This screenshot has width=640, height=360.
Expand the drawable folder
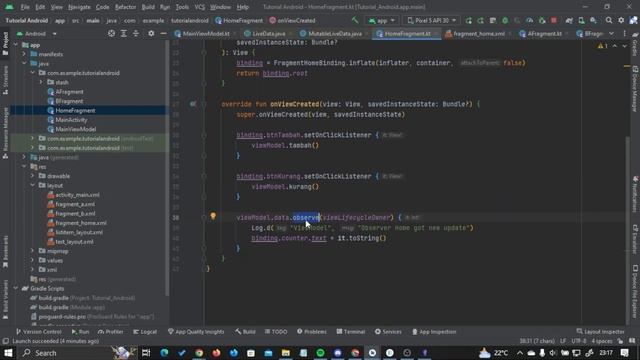coord(33,176)
